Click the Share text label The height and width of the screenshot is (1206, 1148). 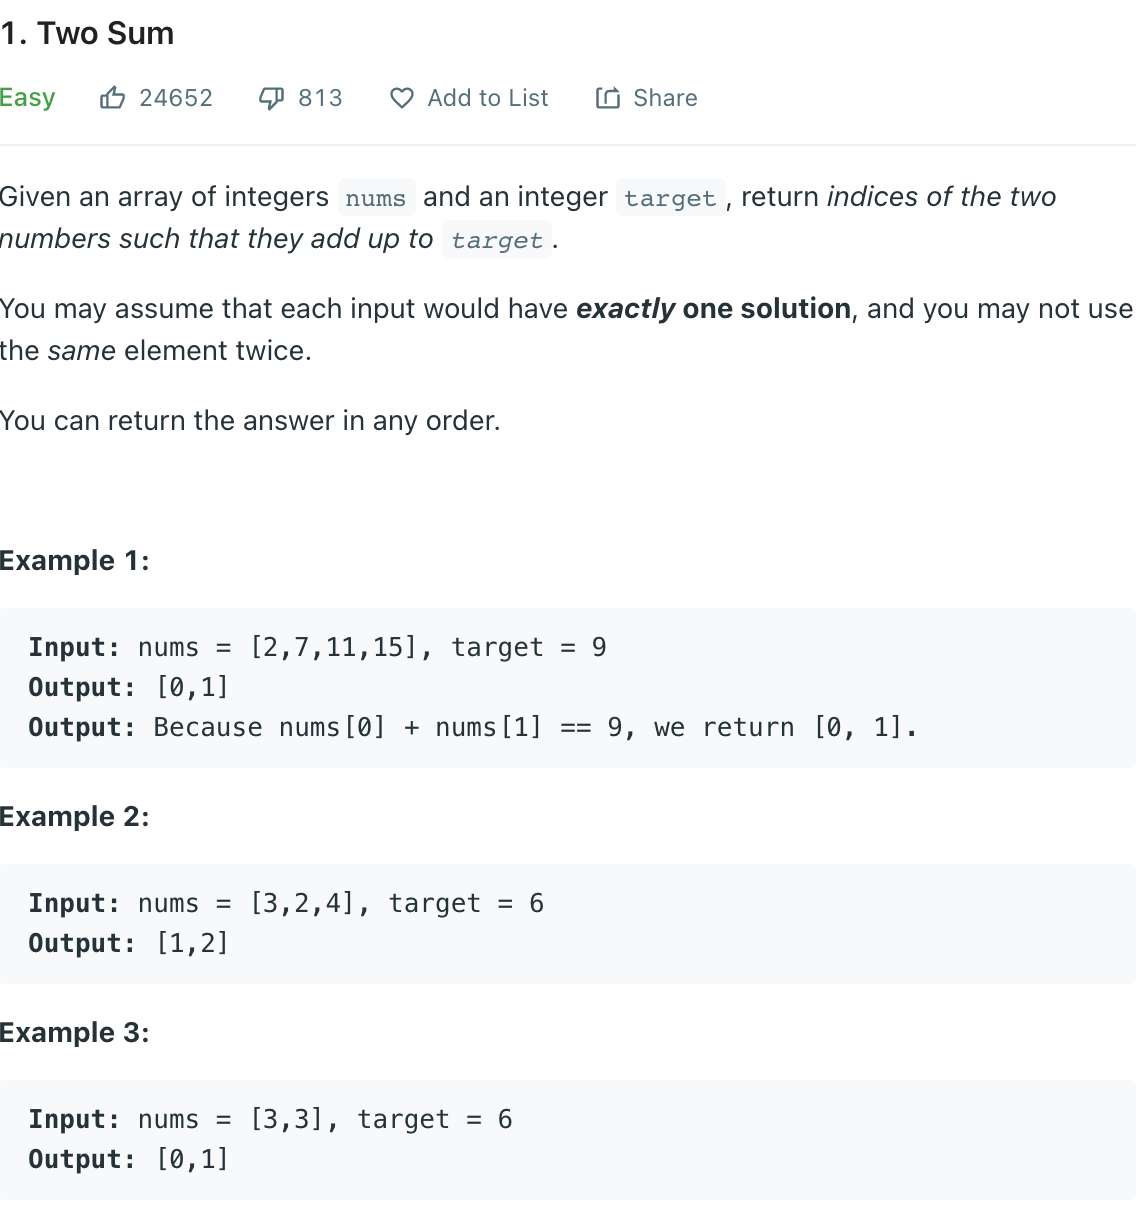(x=665, y=98)
